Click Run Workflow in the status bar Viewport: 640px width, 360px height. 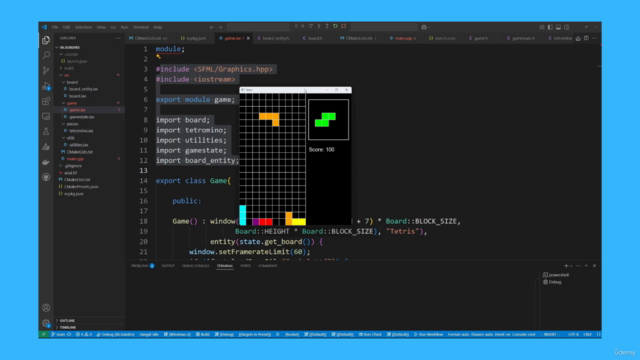point(429,334)
